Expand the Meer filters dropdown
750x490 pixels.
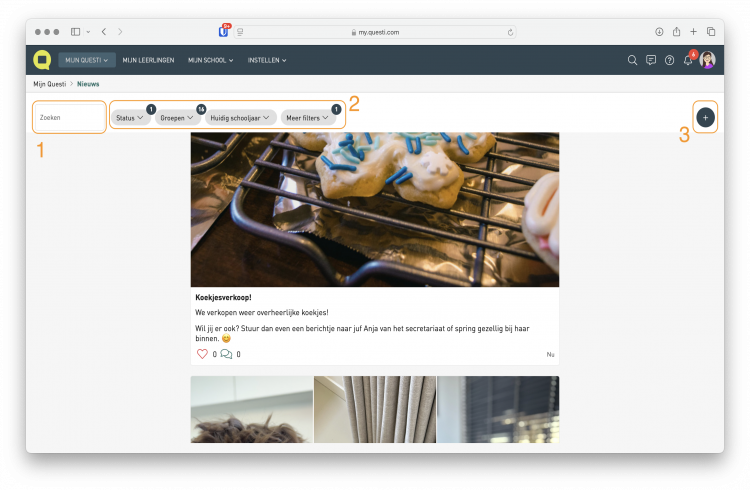[307, 118]
